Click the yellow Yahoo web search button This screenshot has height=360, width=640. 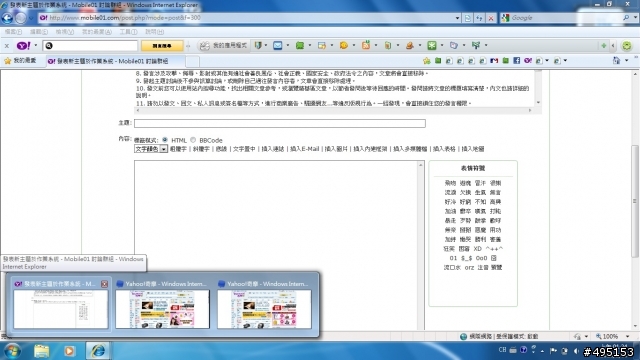click(162, 46)
